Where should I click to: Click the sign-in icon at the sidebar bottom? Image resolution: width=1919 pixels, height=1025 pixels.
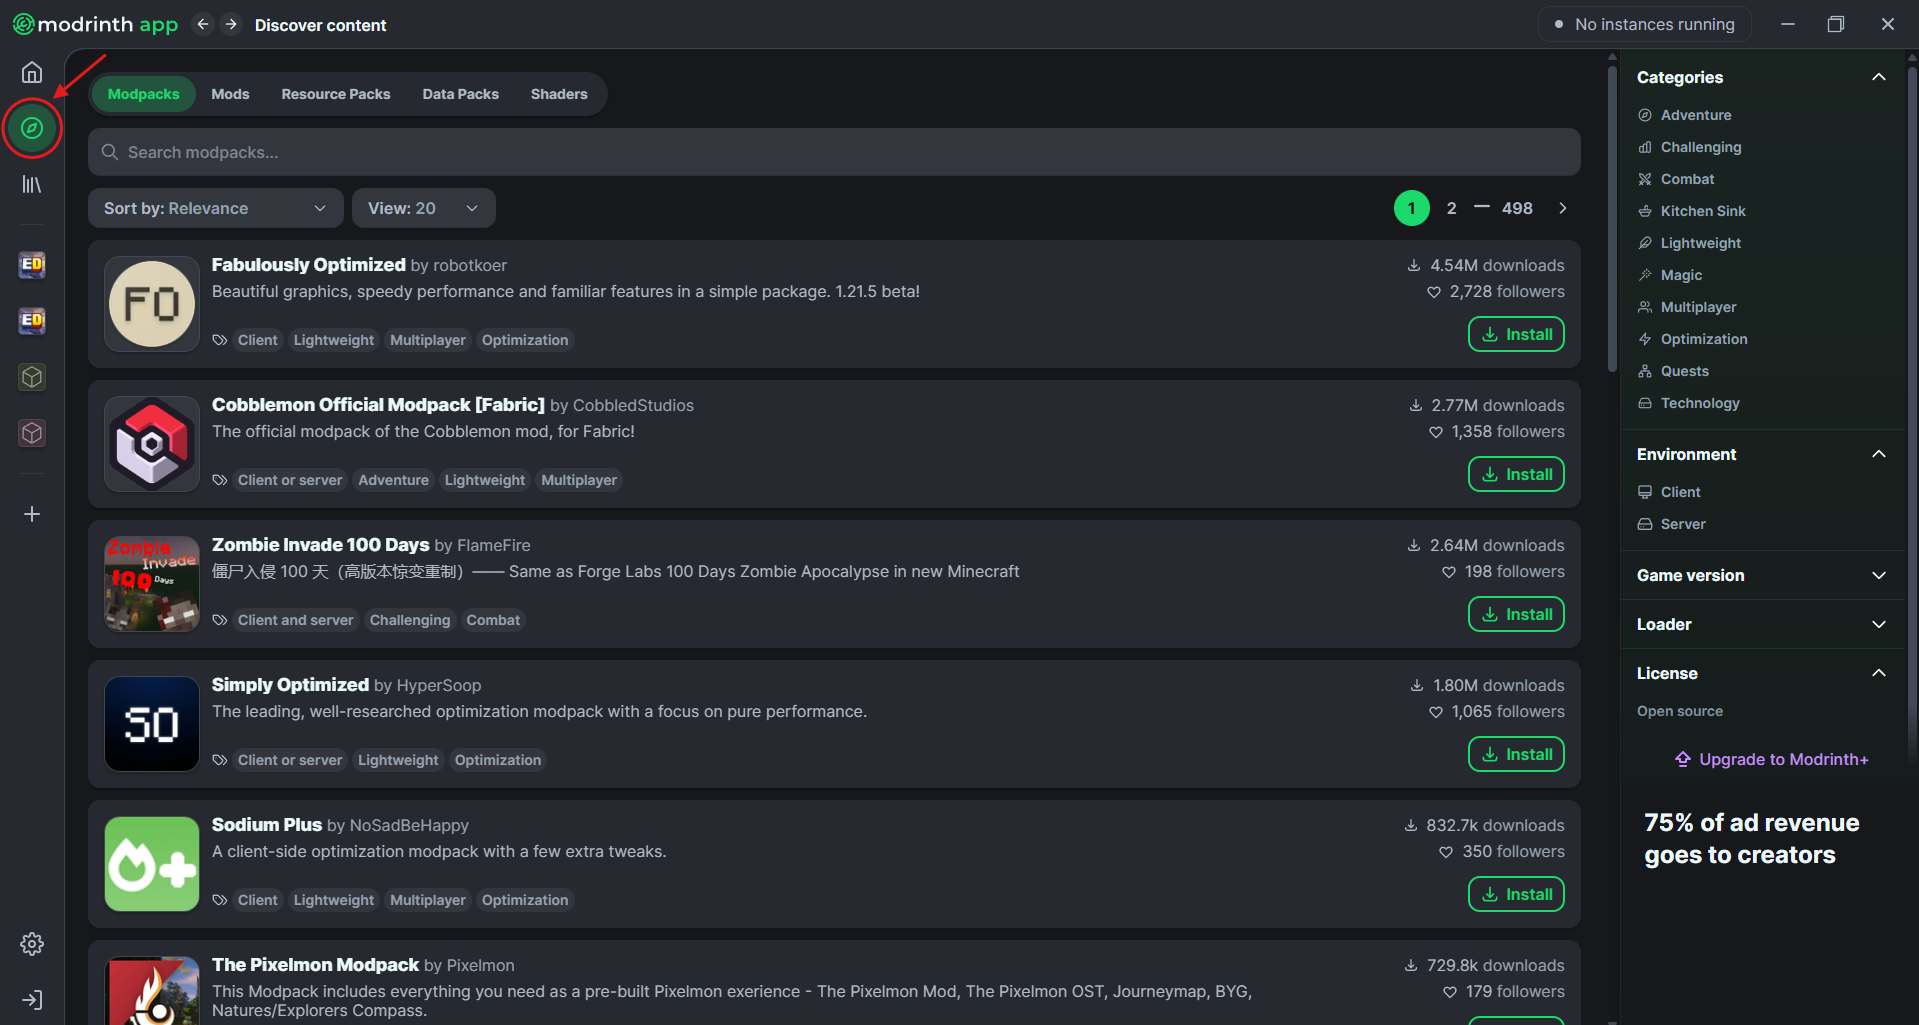[32, 1000]
